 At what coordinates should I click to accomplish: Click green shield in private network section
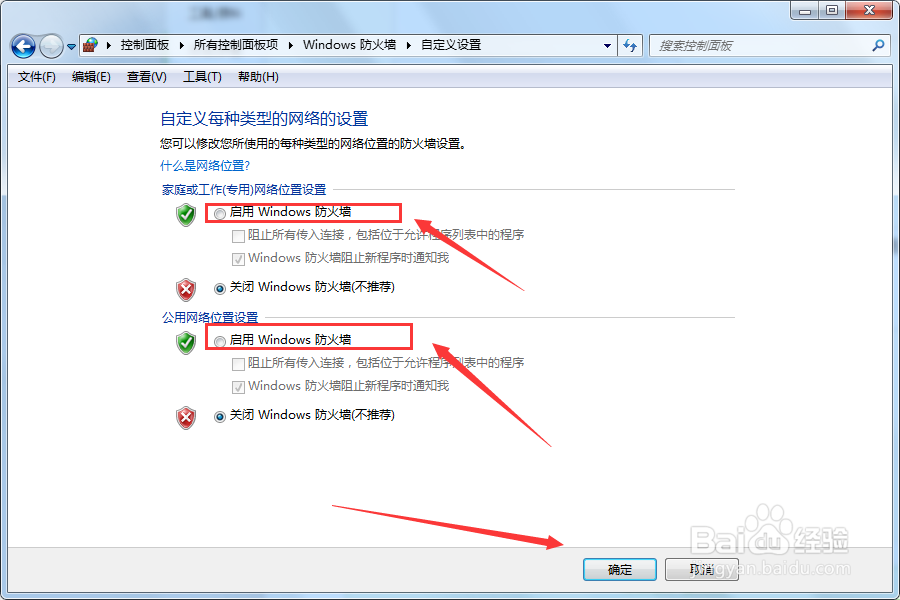point(186,215)
